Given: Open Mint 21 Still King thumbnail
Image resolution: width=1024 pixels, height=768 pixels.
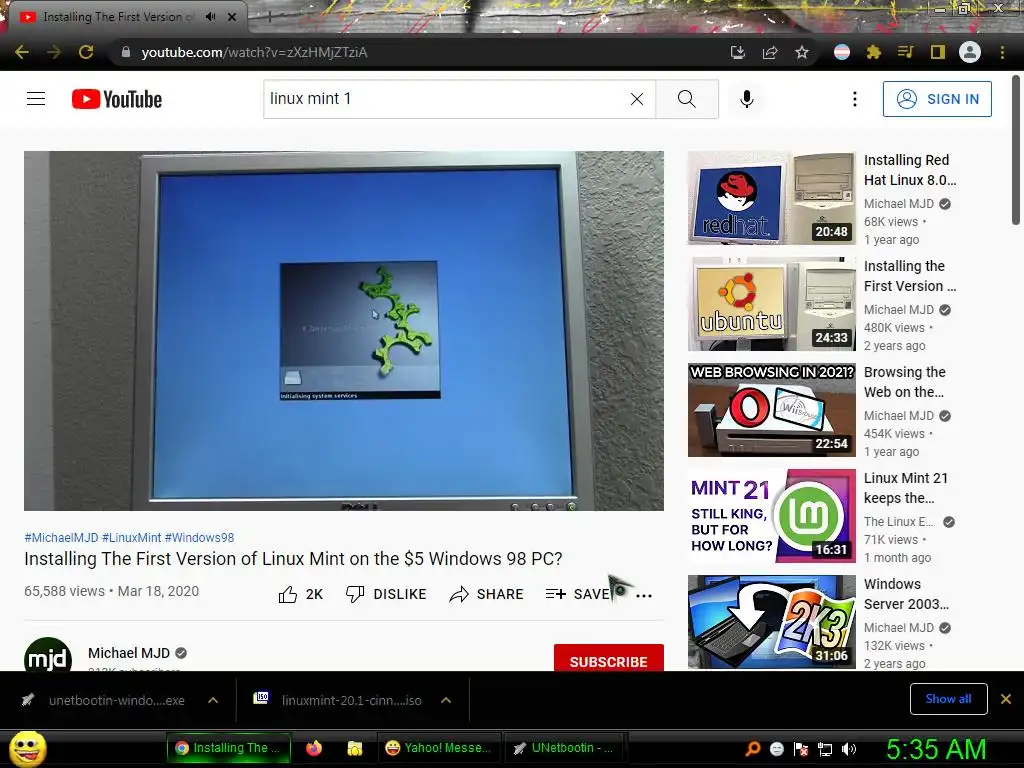Looking at the screenshot, I should point(772,516).
